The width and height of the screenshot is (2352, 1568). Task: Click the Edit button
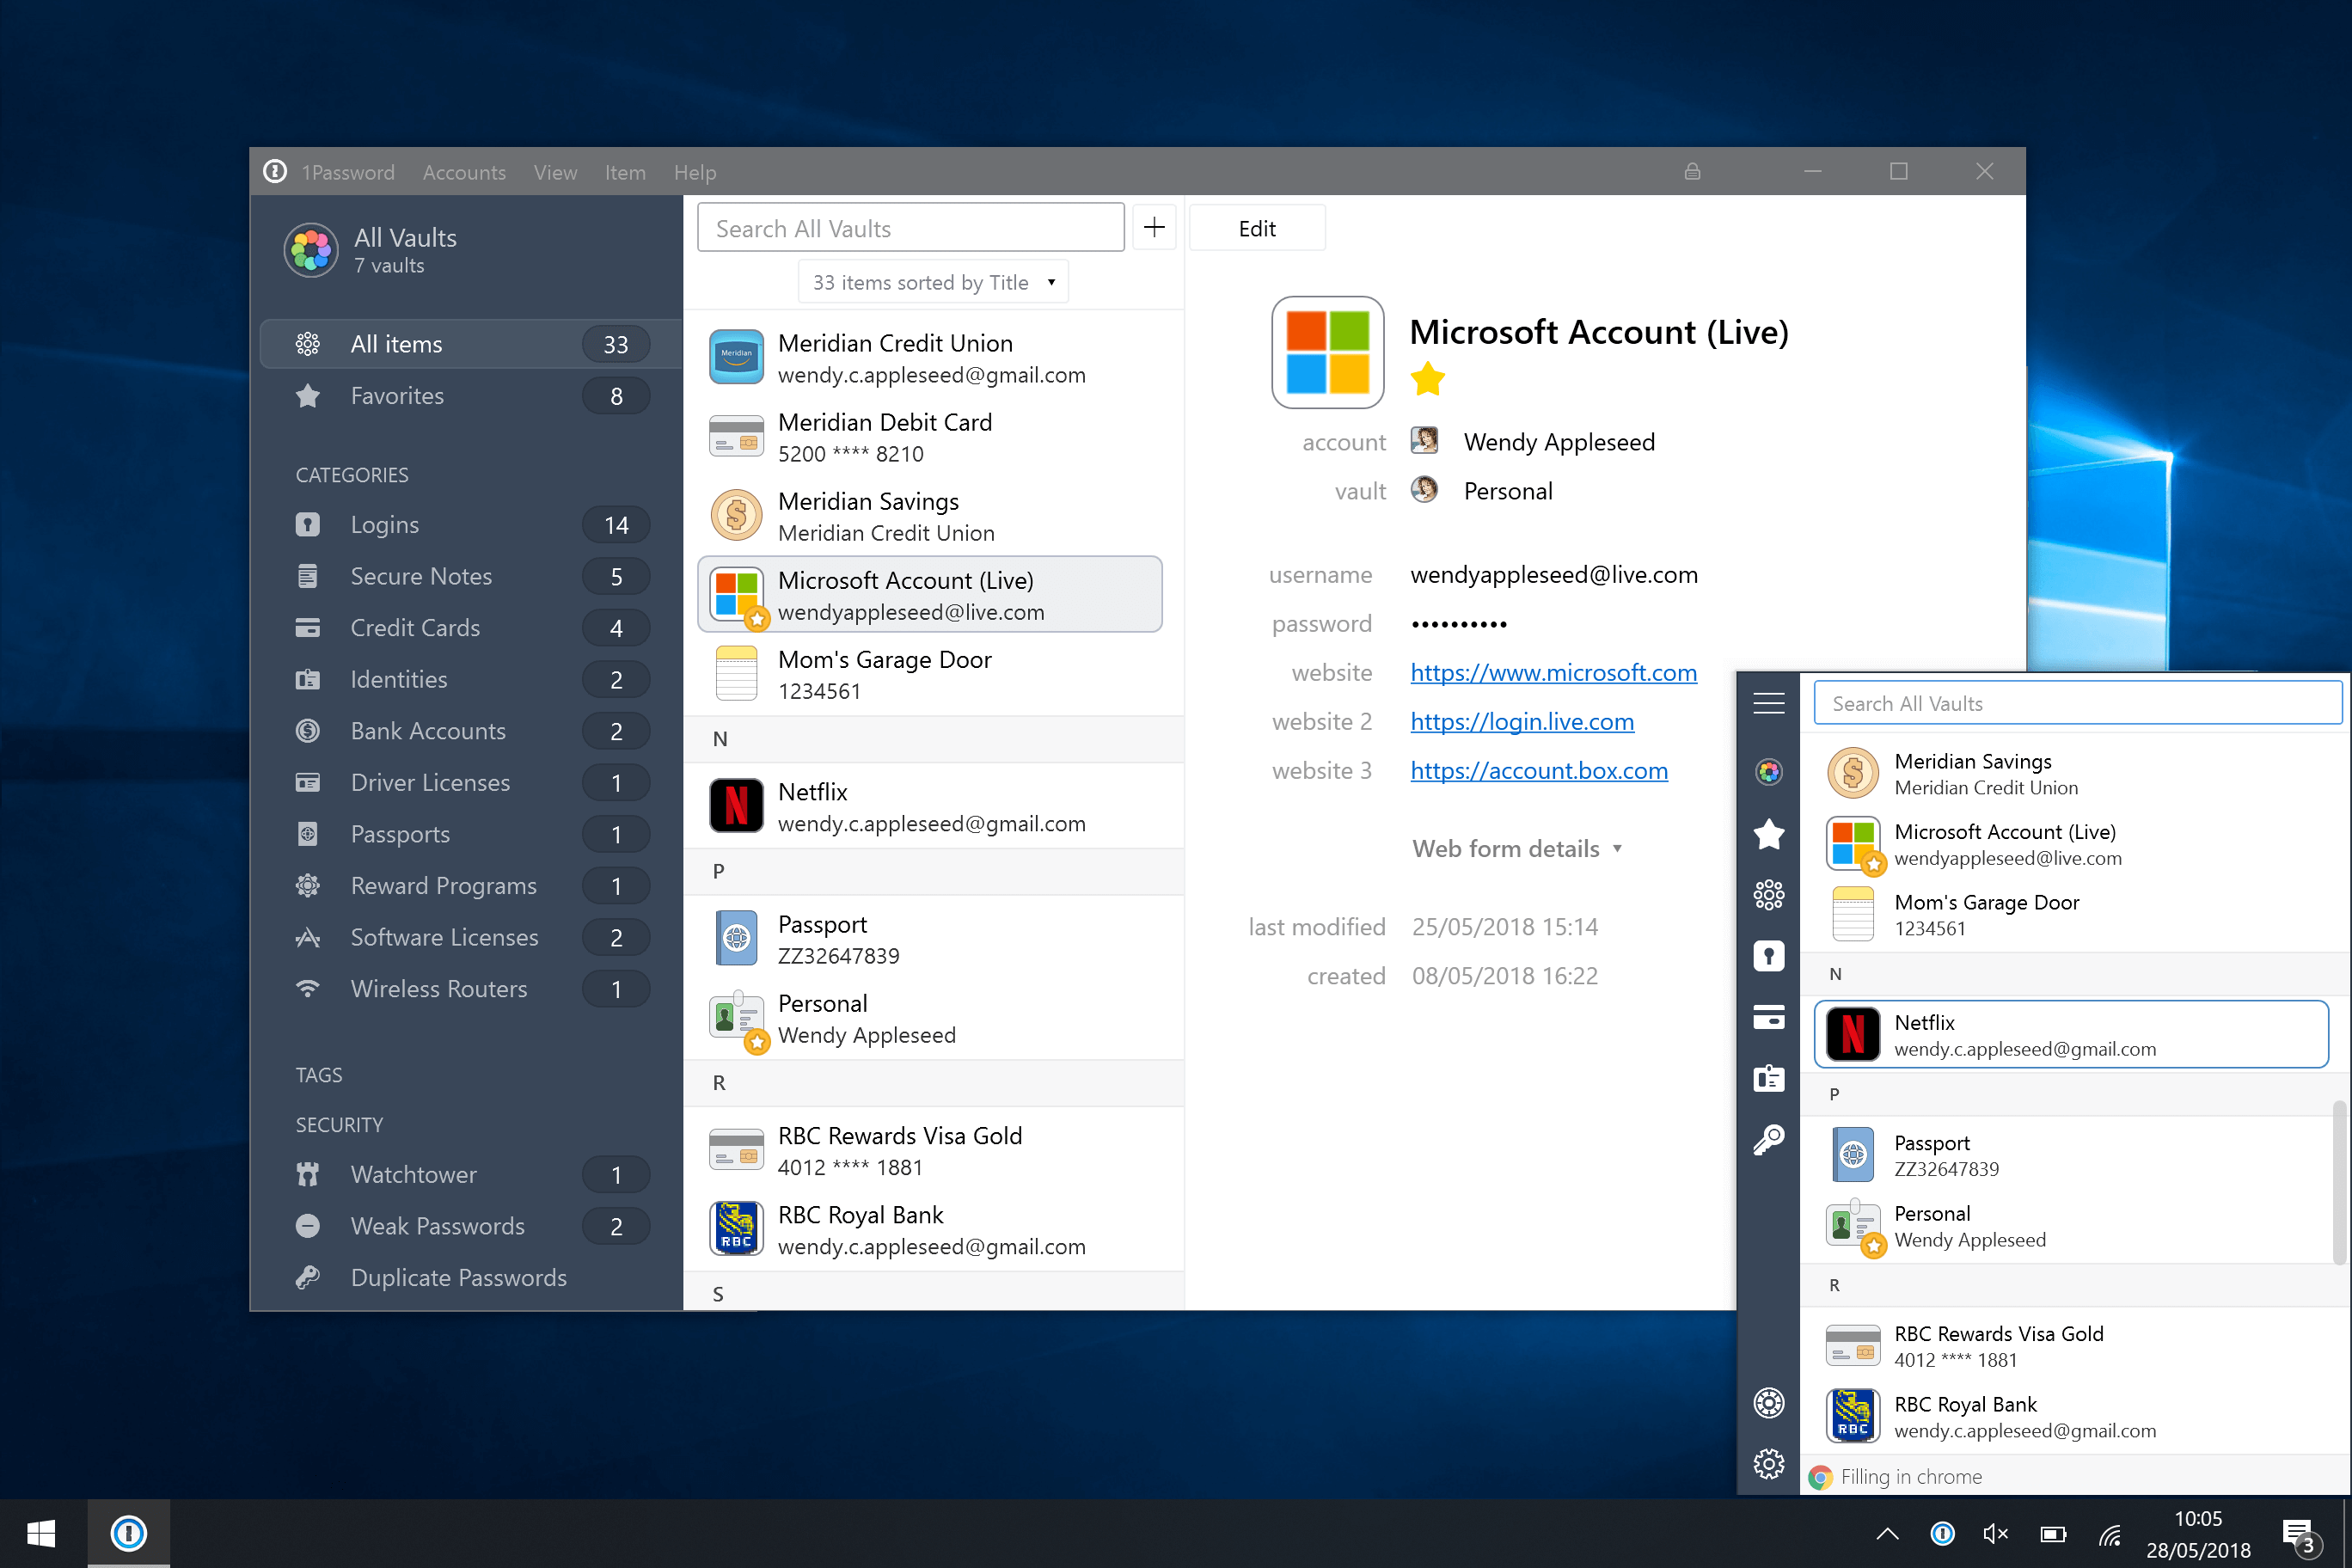click(x=1256, y=227)
